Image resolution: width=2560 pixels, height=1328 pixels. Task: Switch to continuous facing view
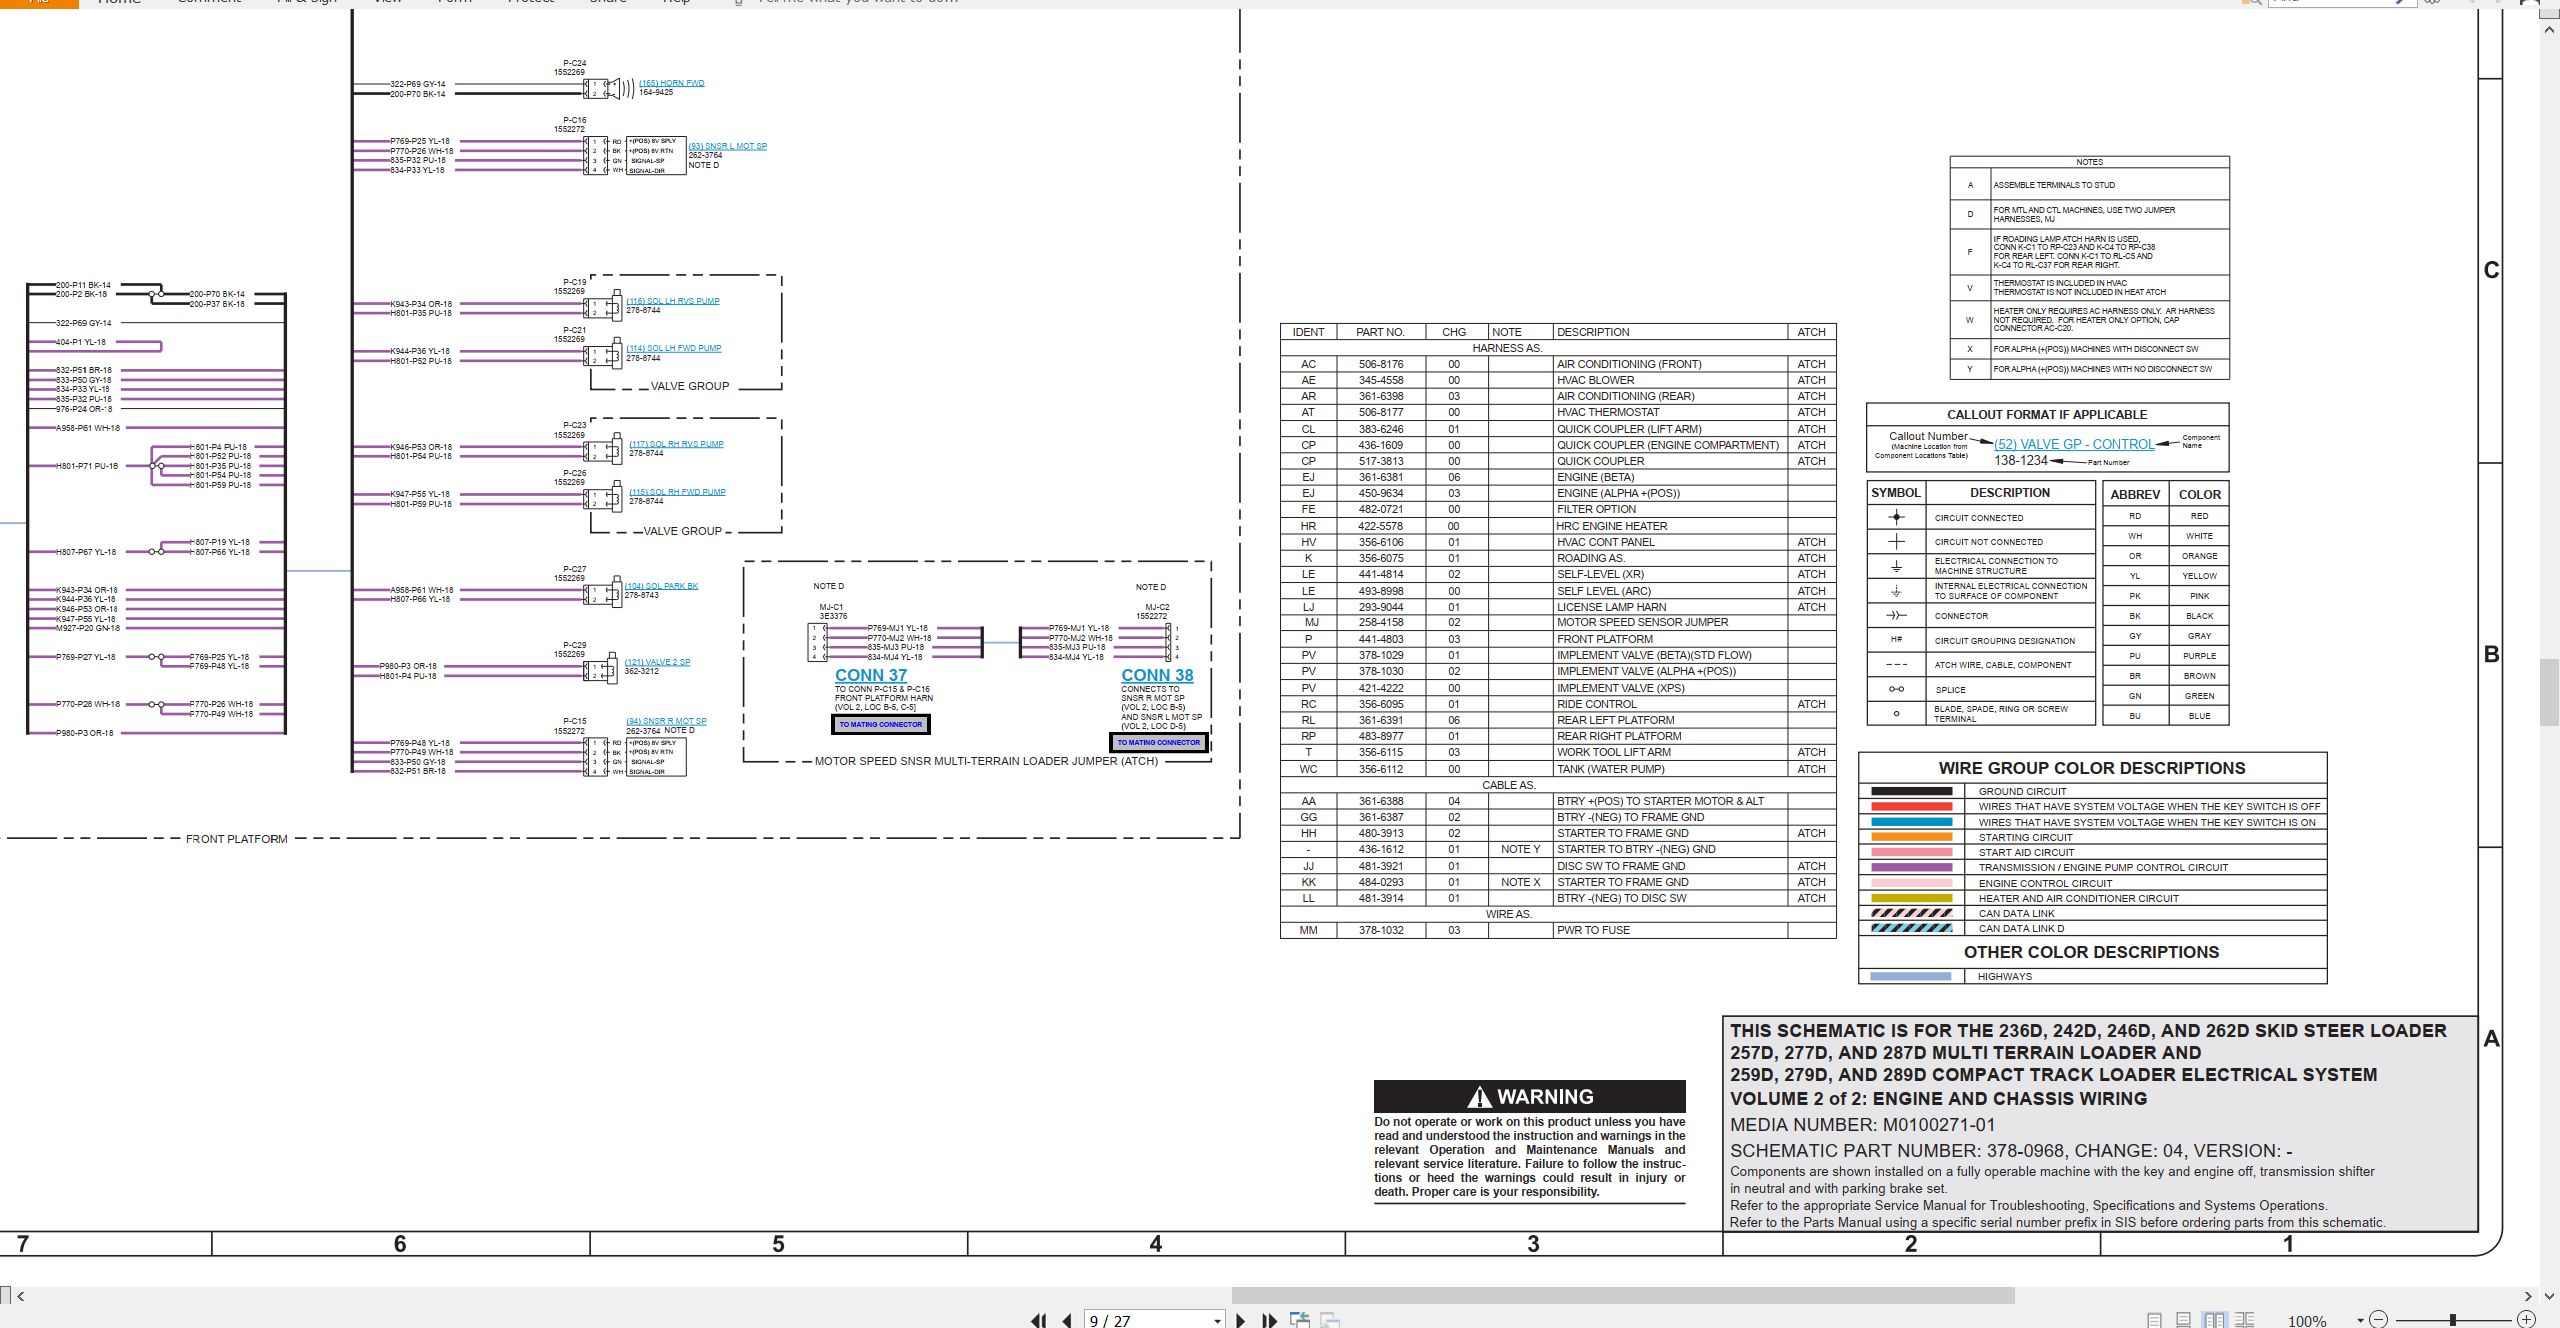point(2245,1320)
